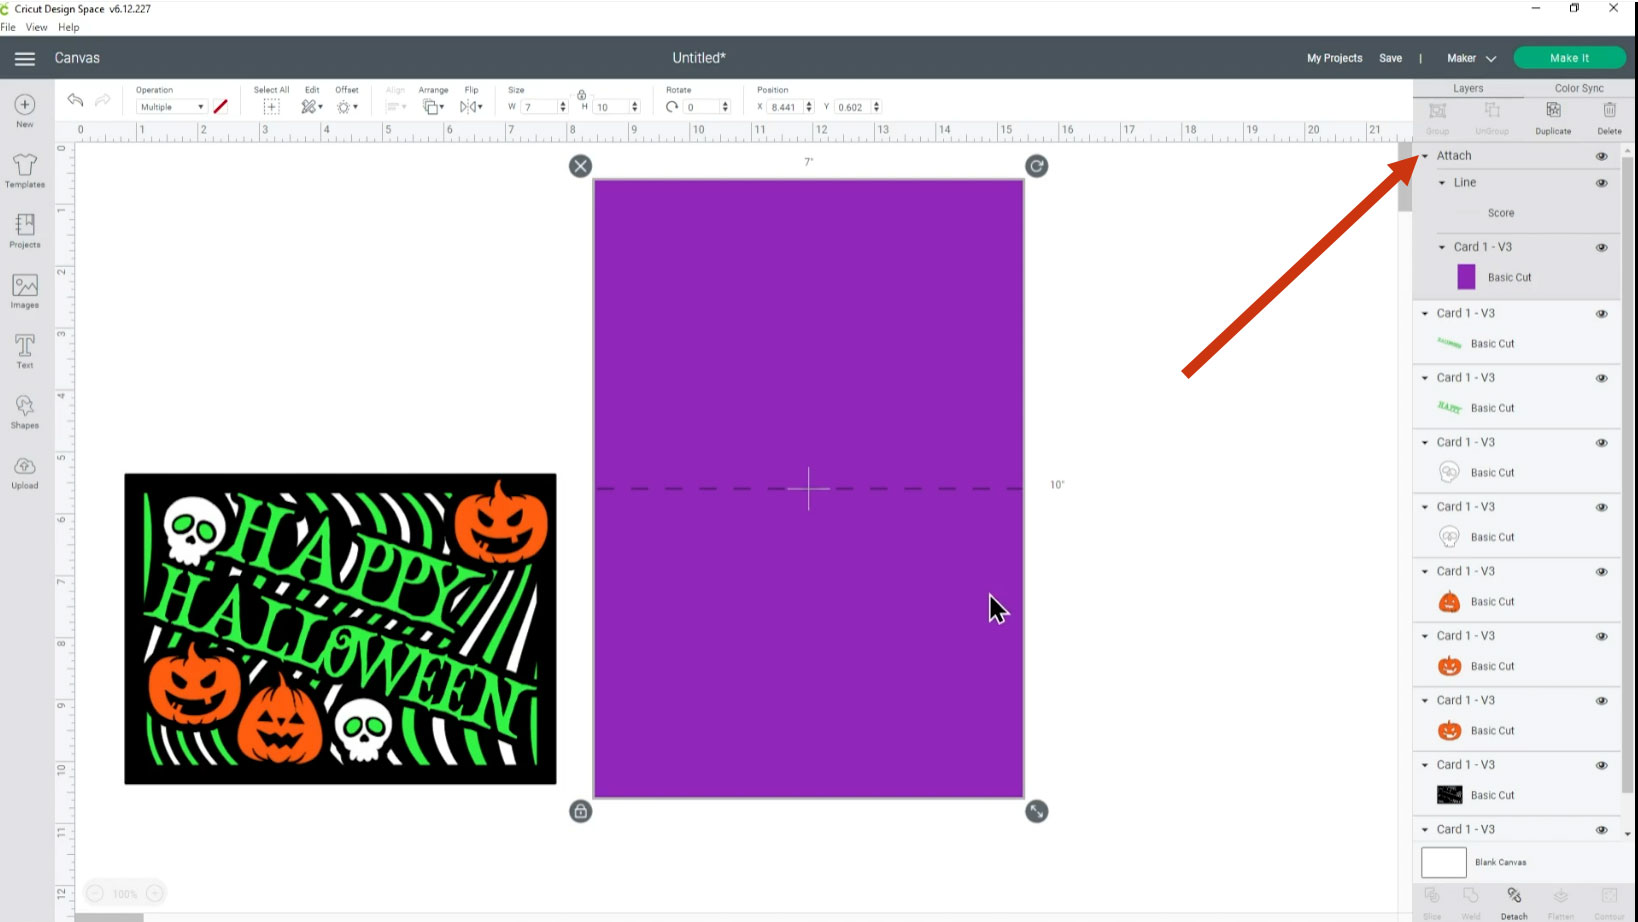Open the Shapes tool

pyautogui.click(x=25, y=411)
